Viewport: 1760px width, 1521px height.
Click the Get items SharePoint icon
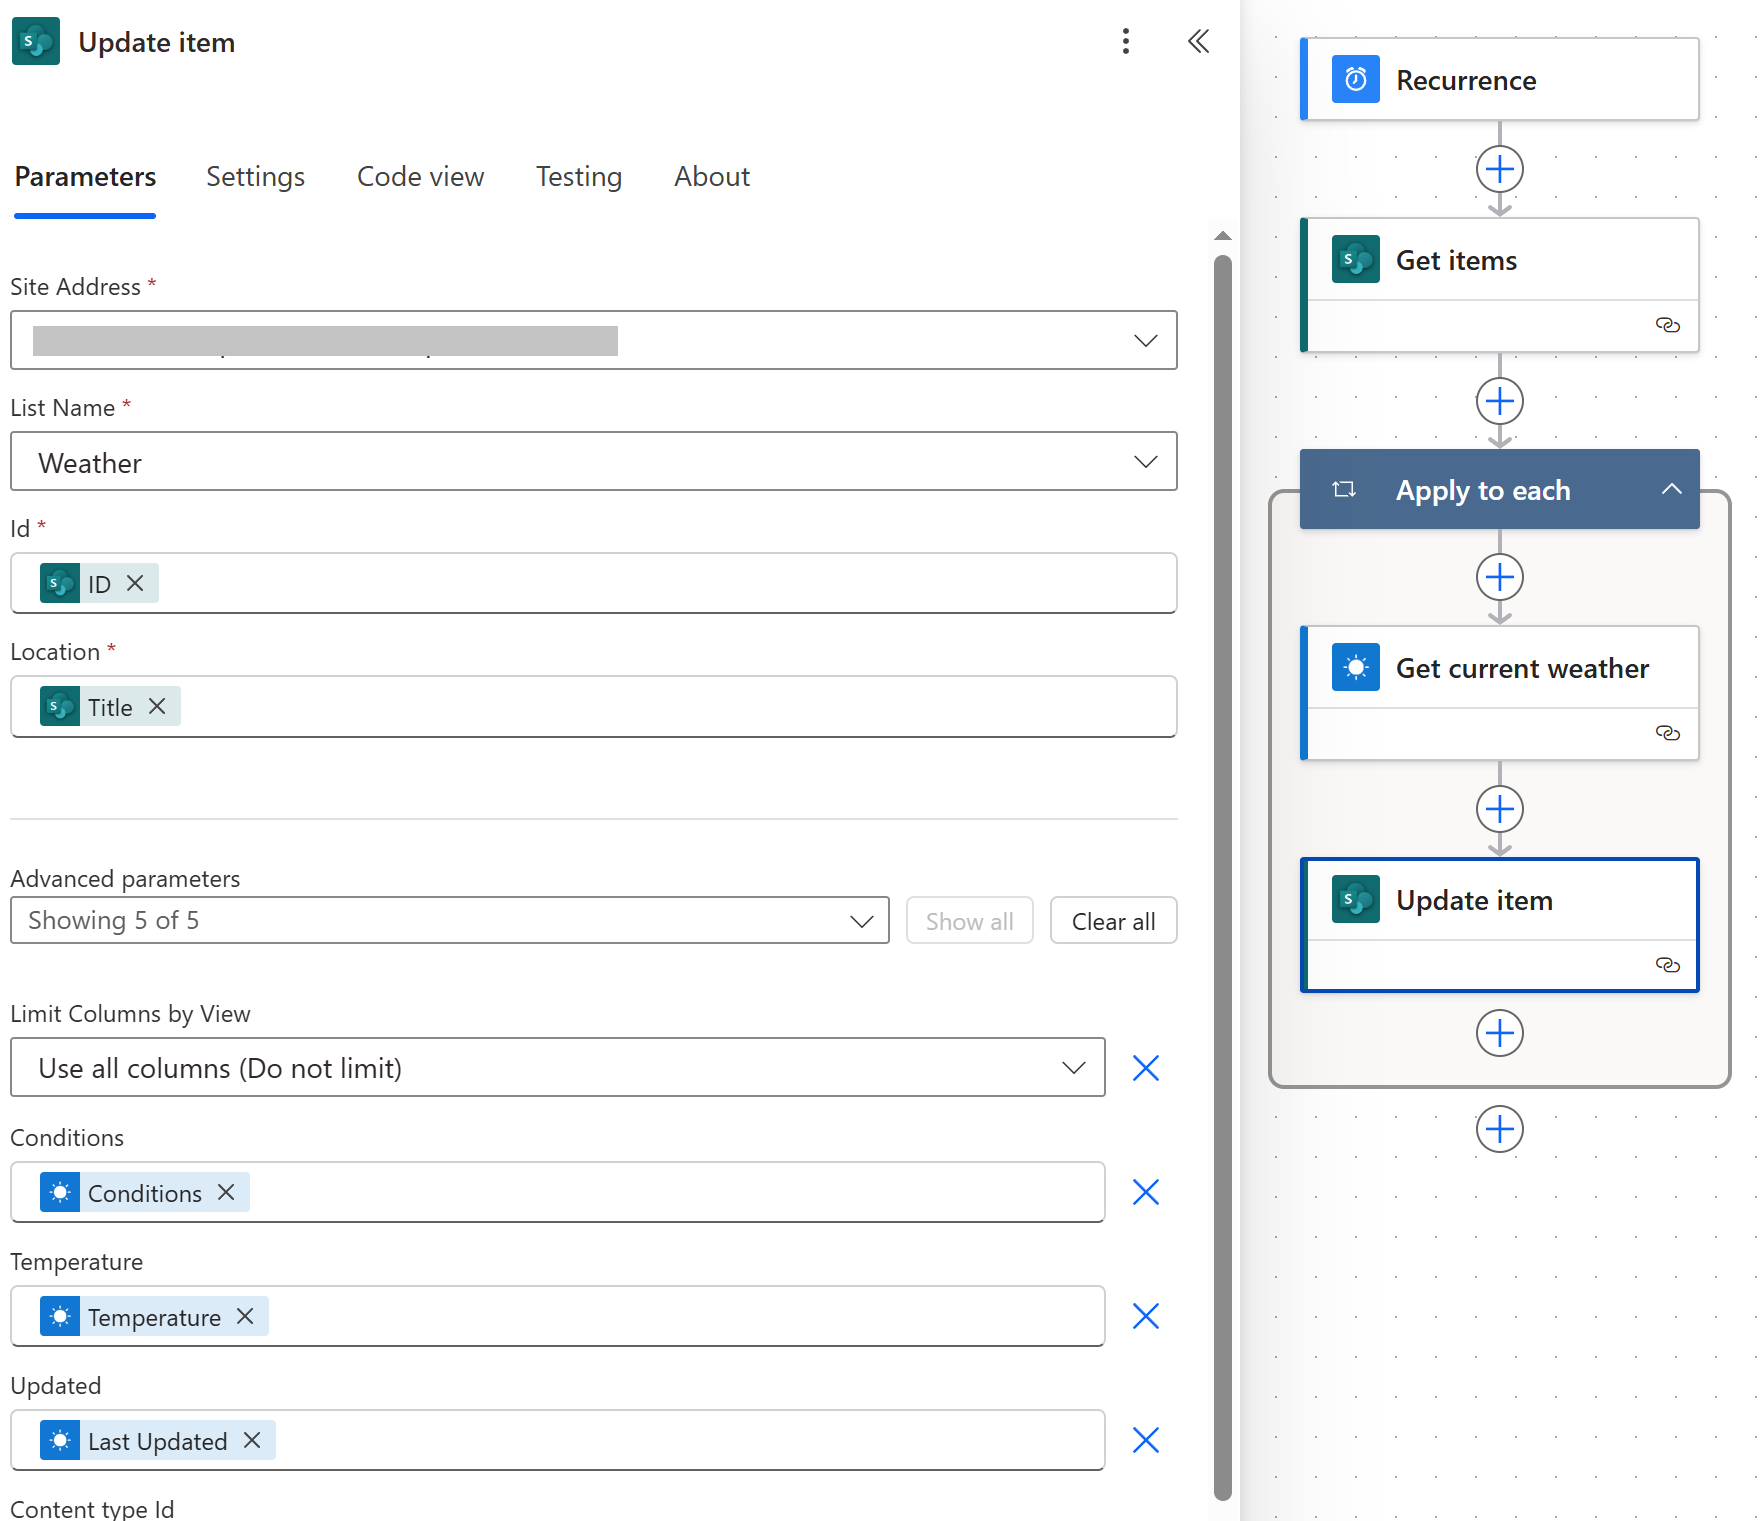coord(1356,259)
